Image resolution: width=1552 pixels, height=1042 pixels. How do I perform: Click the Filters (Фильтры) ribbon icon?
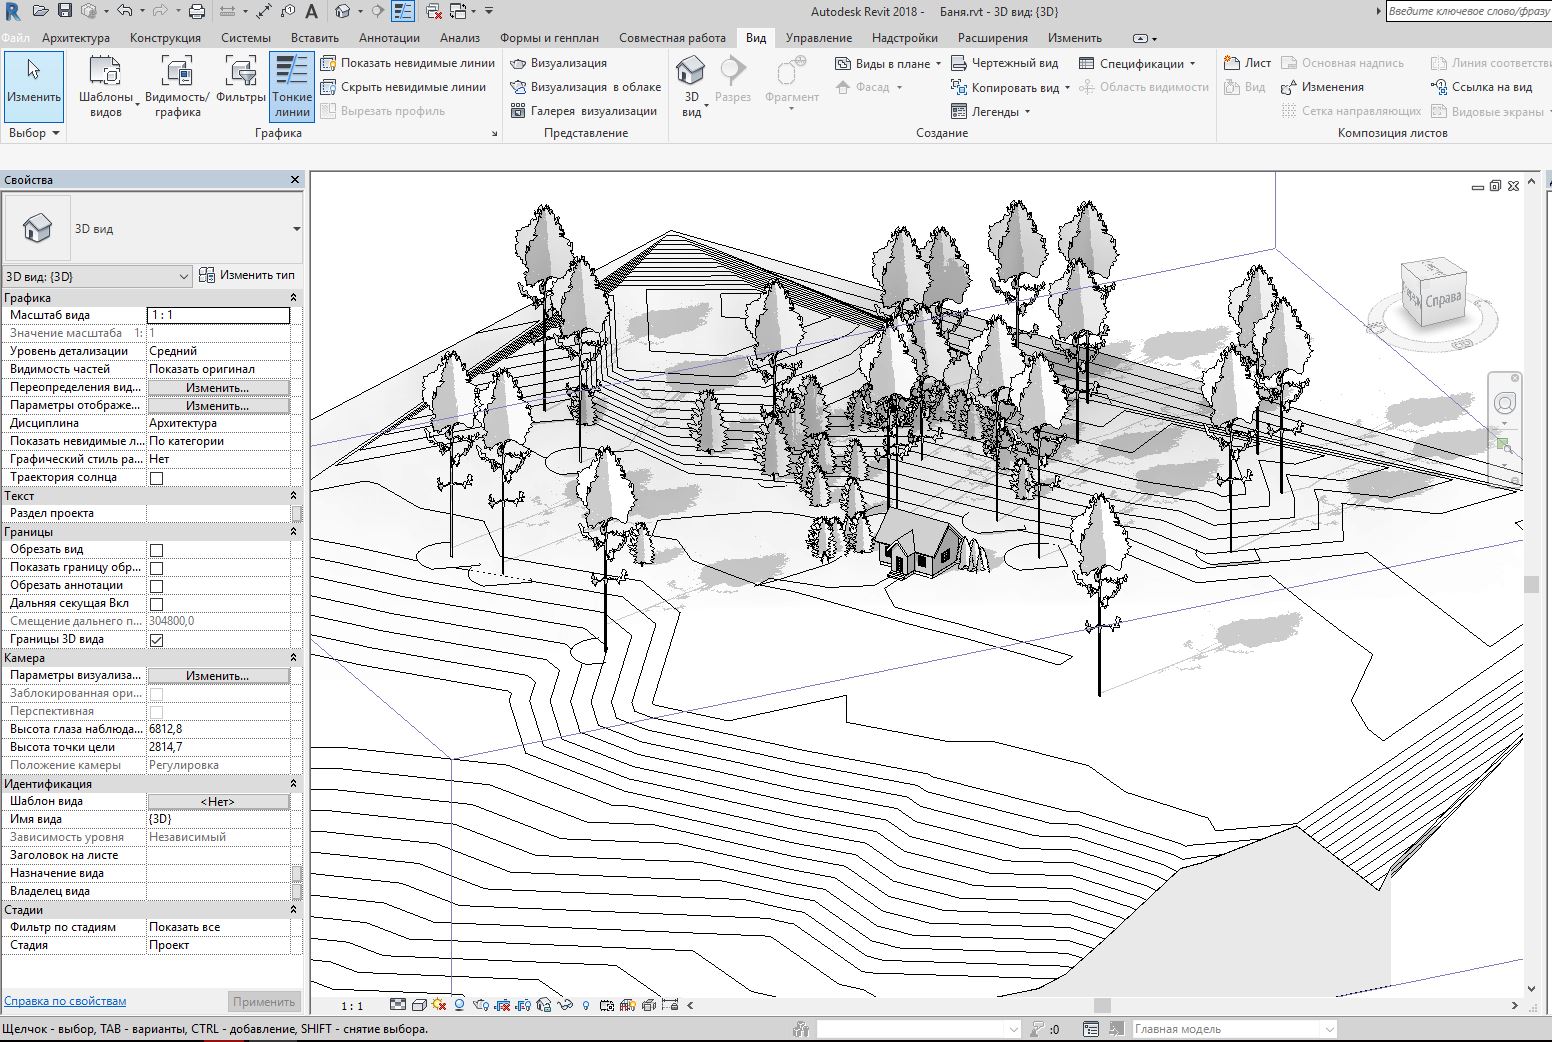tap(241, 85)
